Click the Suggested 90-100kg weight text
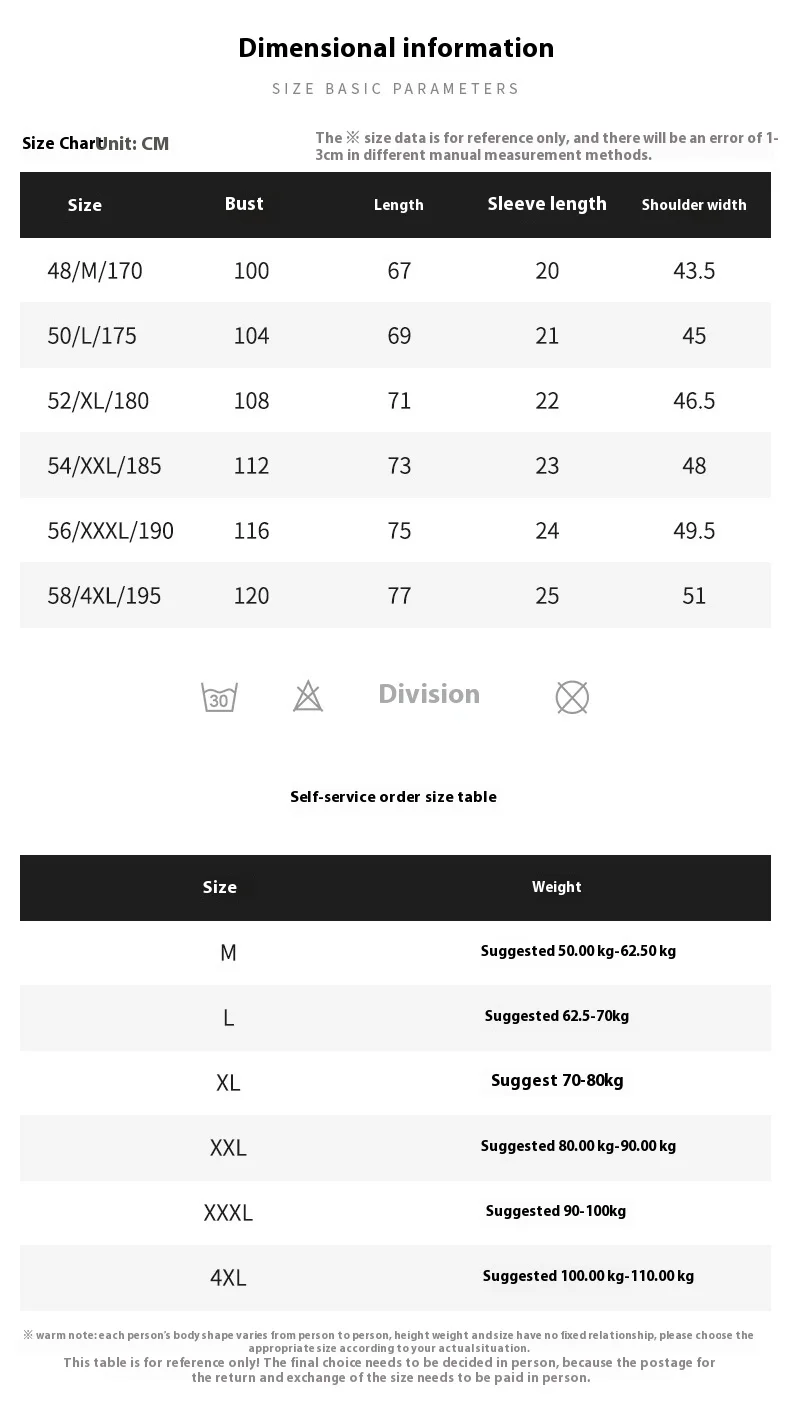Viewport: 790px width, 1412px height. pos(556,1211)
